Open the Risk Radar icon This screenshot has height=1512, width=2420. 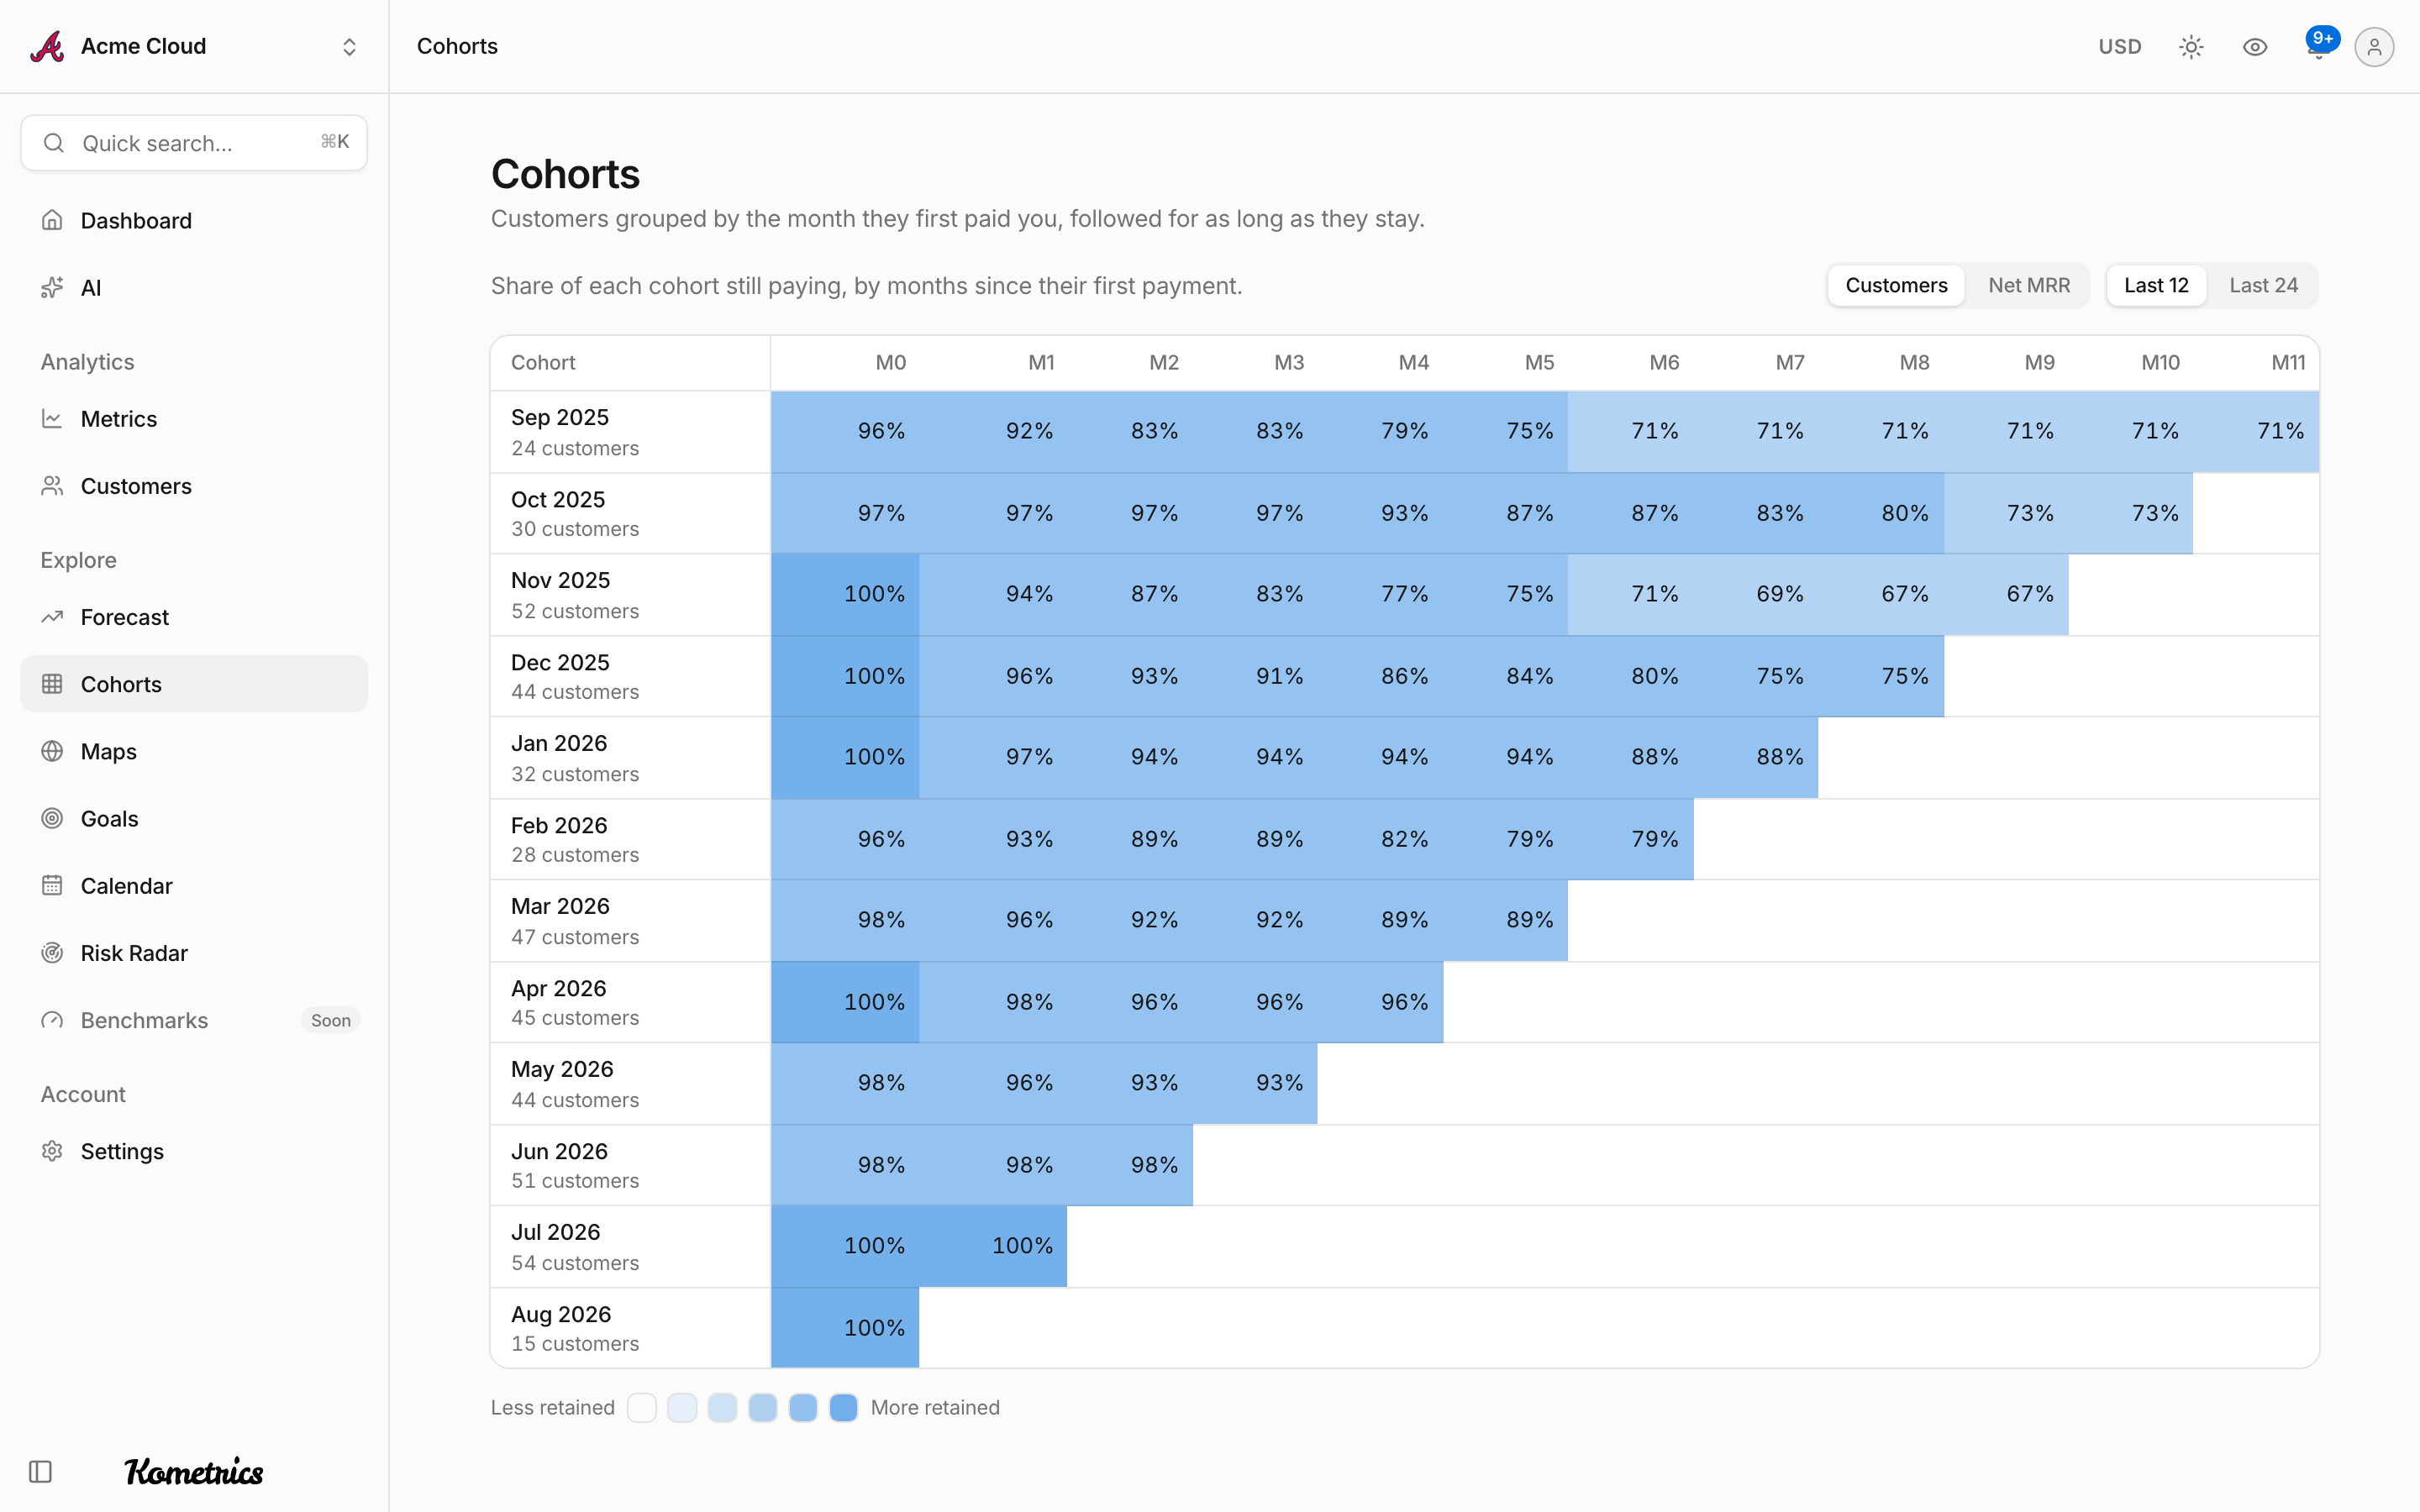pos(52,953)
